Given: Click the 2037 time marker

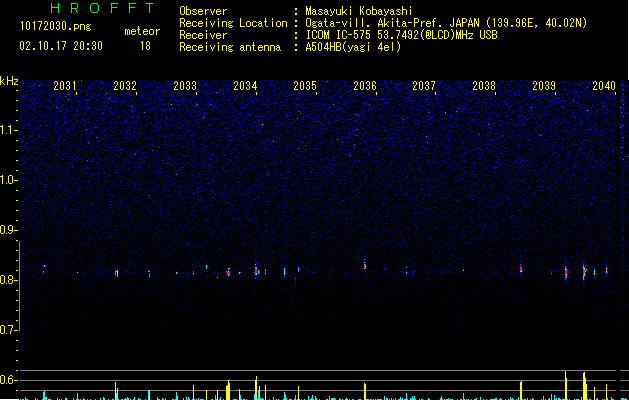Looking at the screenshot, I should point(424,86).
